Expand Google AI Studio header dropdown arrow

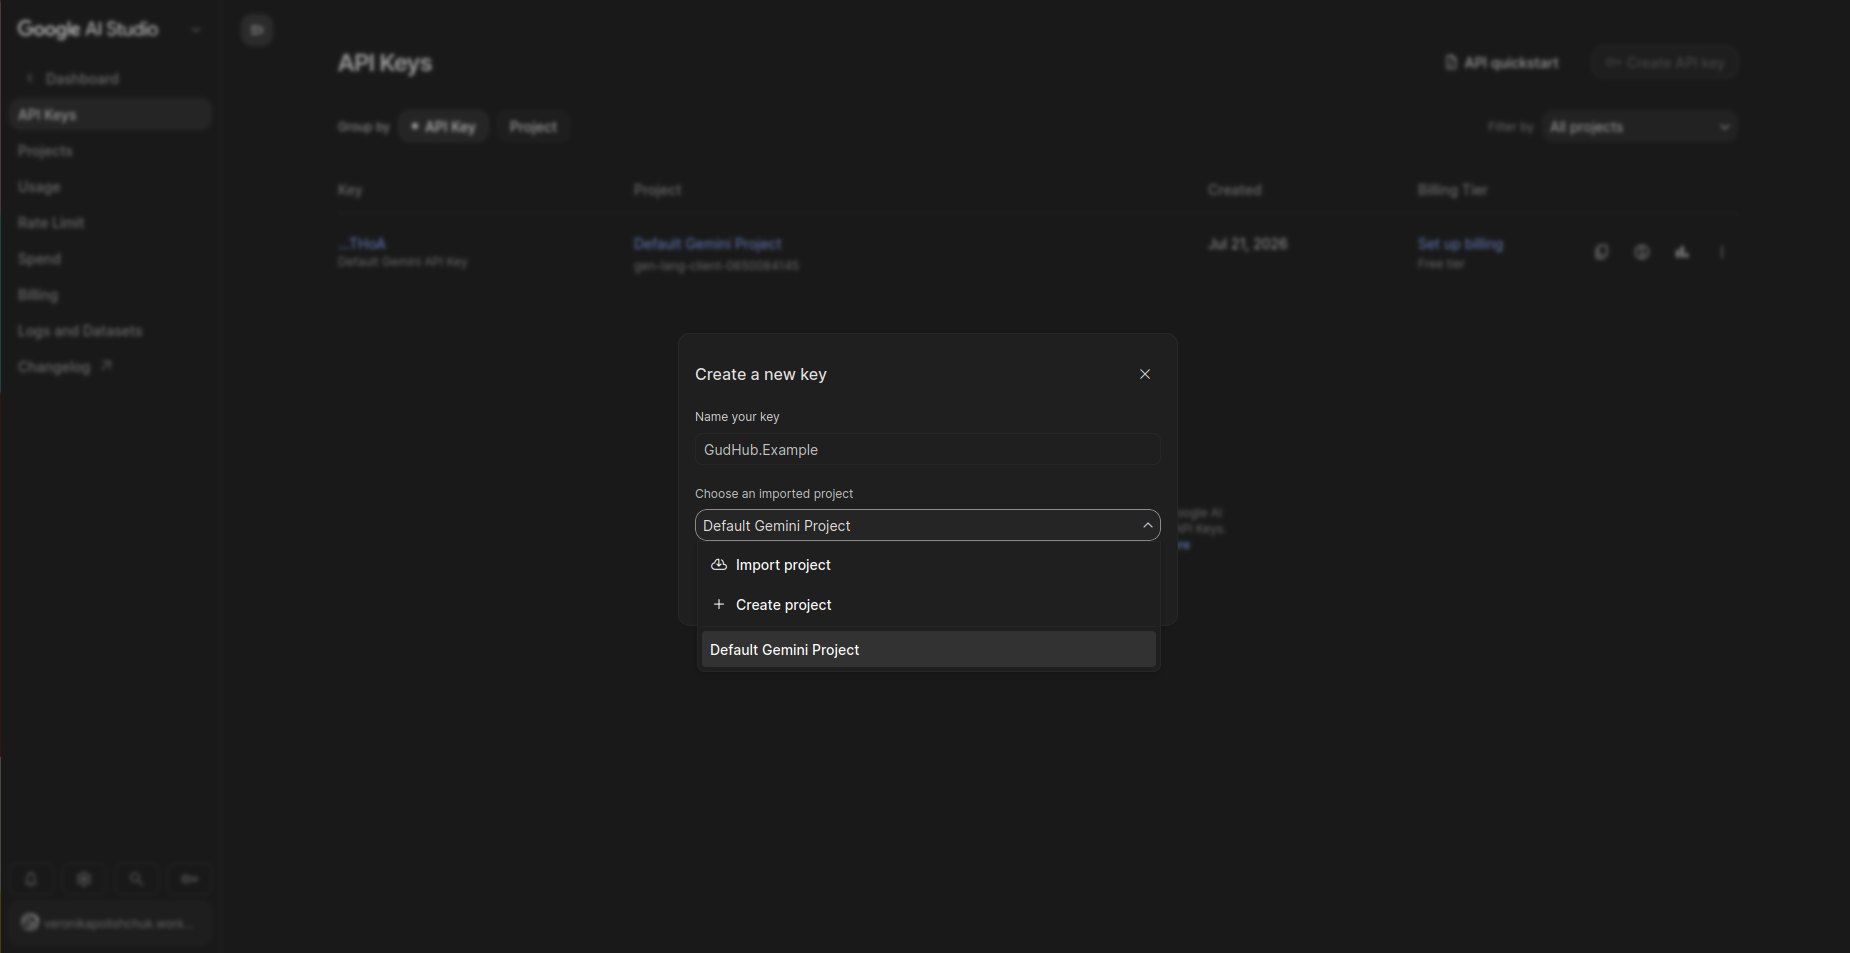(196, 30)
